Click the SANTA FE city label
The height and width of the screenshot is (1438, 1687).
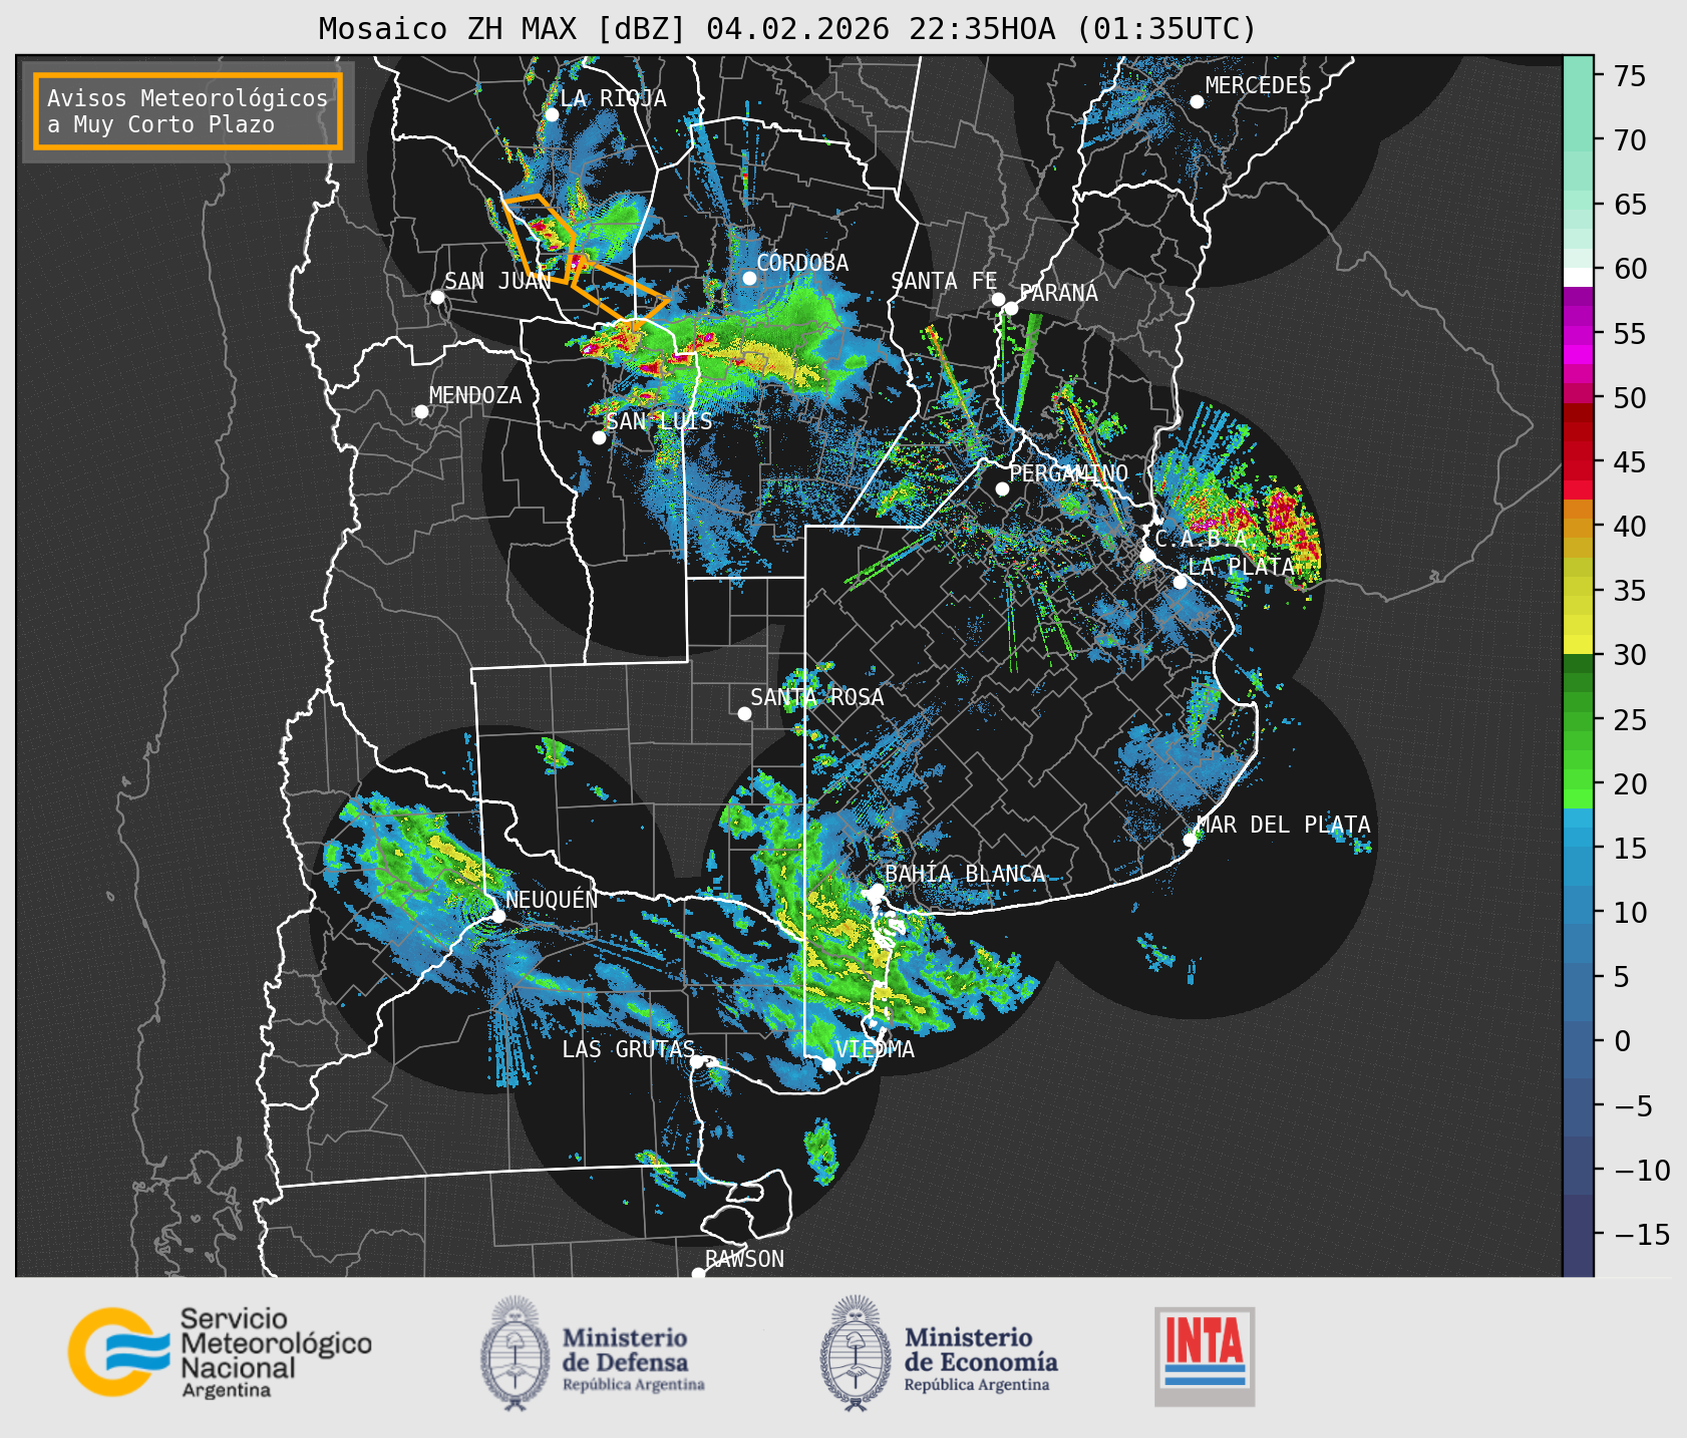coord(944,281)
